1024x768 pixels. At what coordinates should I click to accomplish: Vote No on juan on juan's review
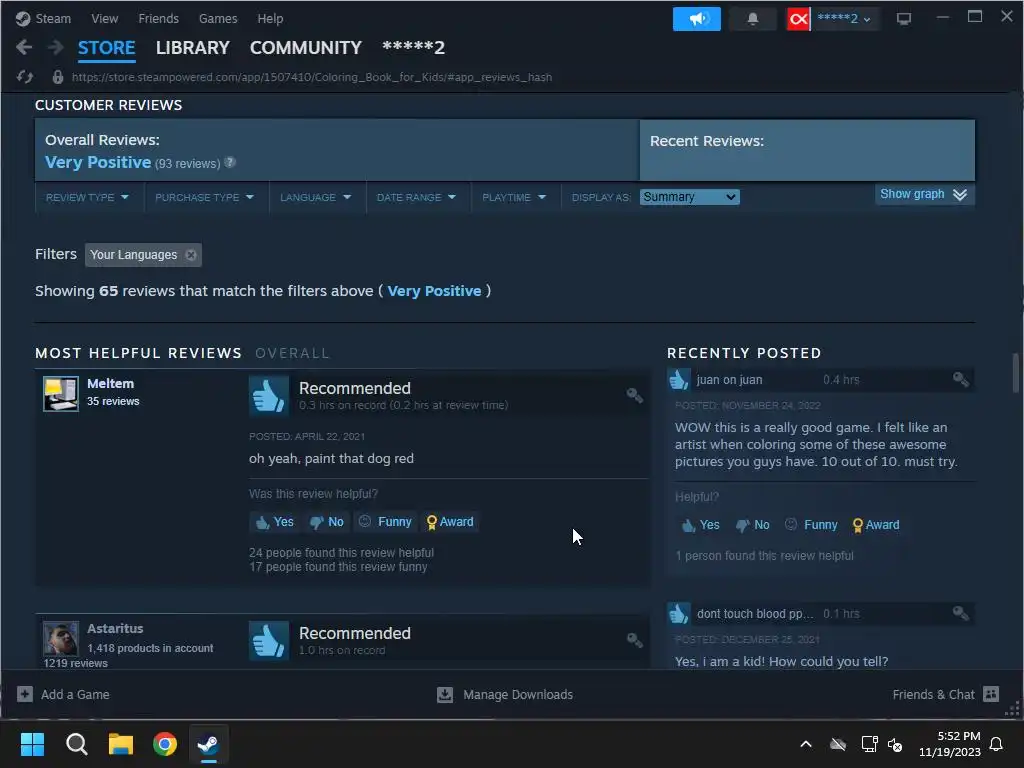[753, 525]
